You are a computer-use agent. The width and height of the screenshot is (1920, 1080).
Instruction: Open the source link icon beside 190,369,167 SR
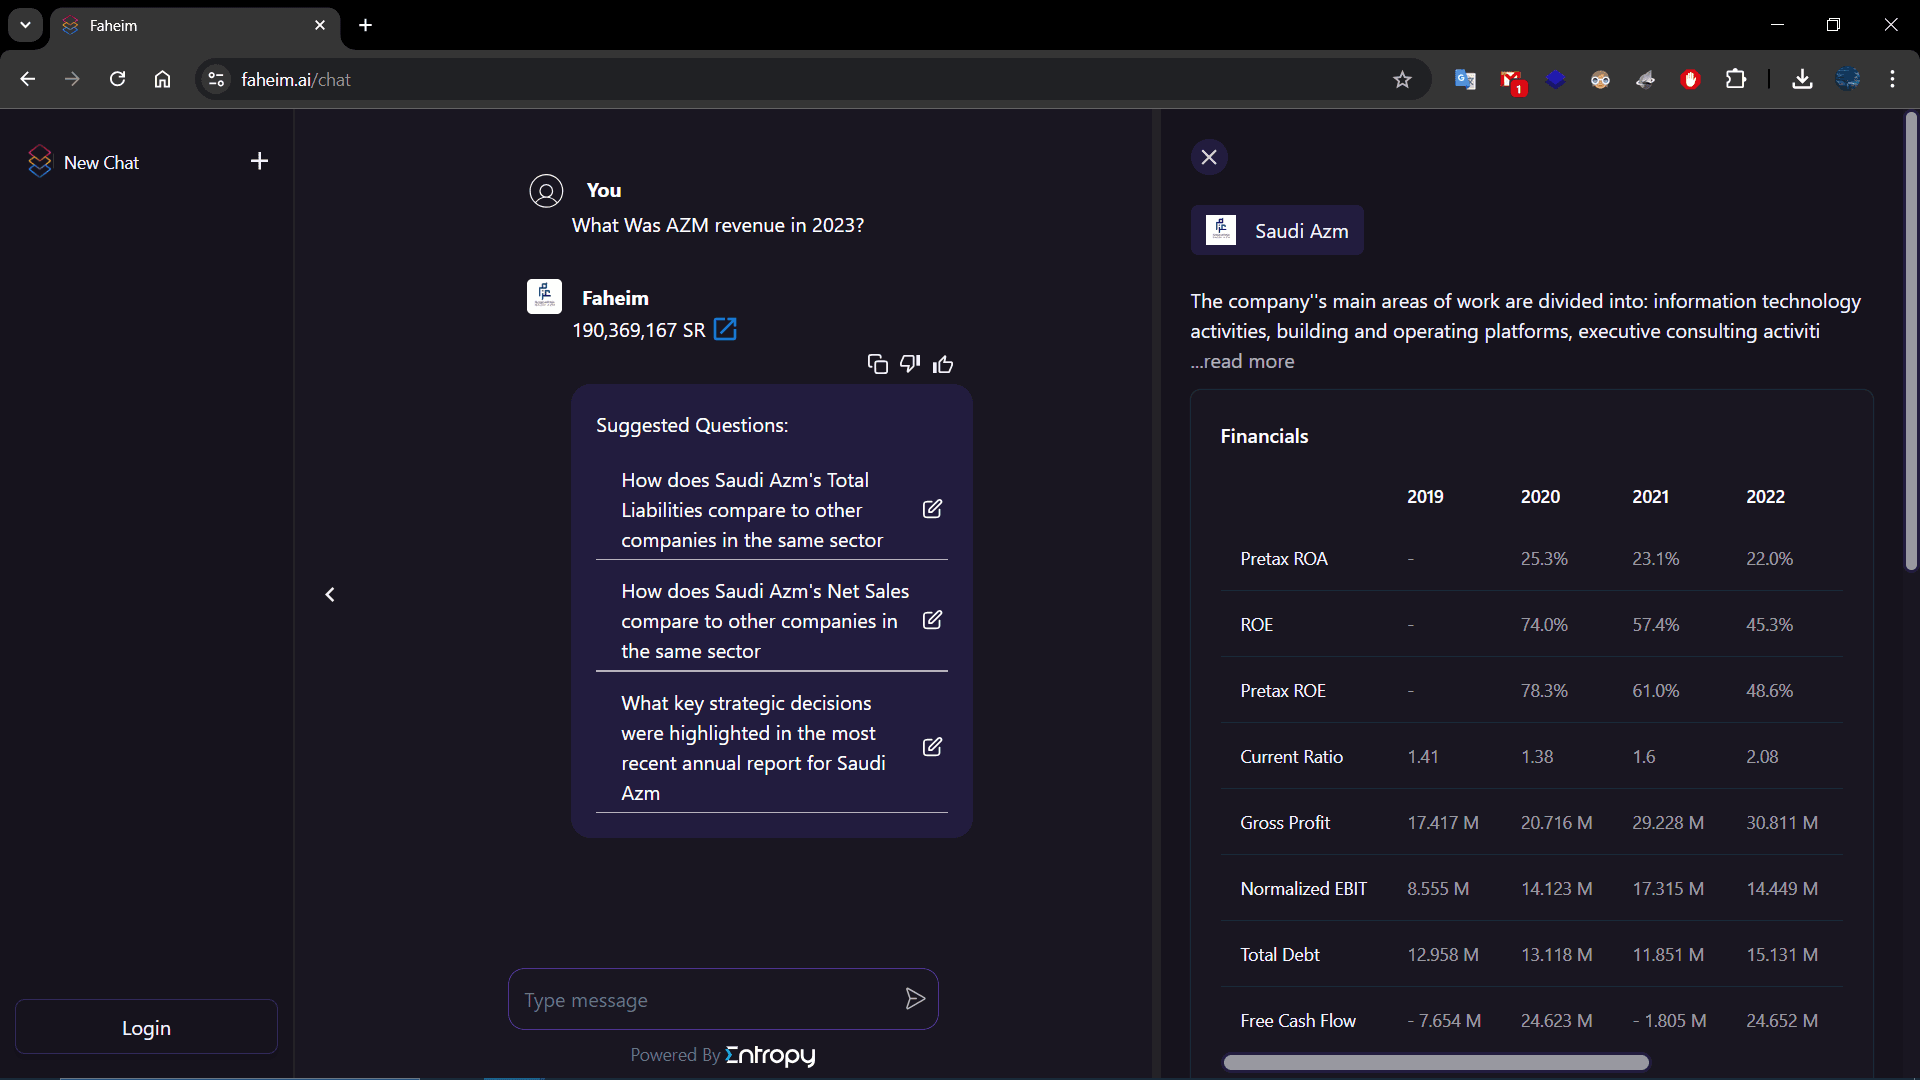(x=725, y=330)
